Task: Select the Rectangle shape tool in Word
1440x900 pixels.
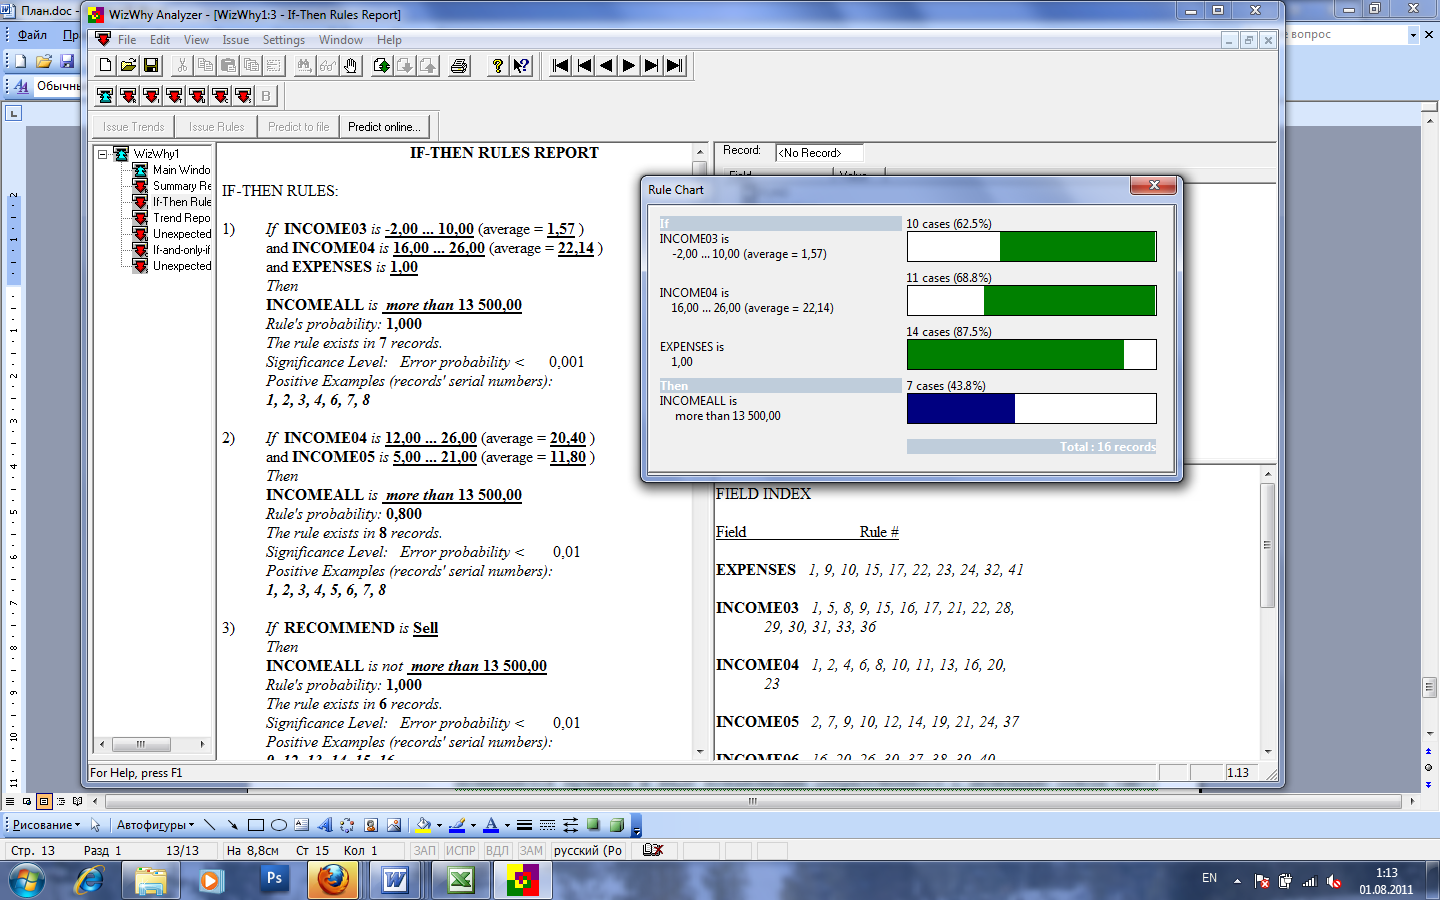Action: (255, 825)
